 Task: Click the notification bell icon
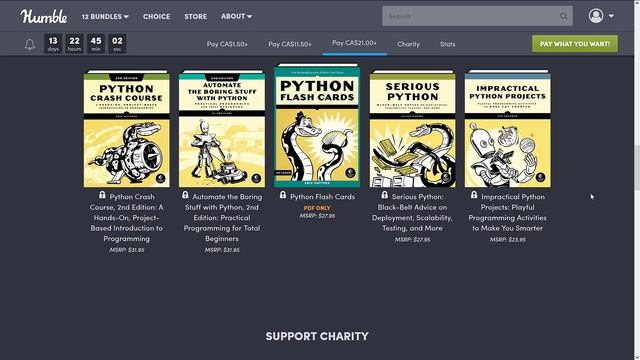[x=30, y=44]
